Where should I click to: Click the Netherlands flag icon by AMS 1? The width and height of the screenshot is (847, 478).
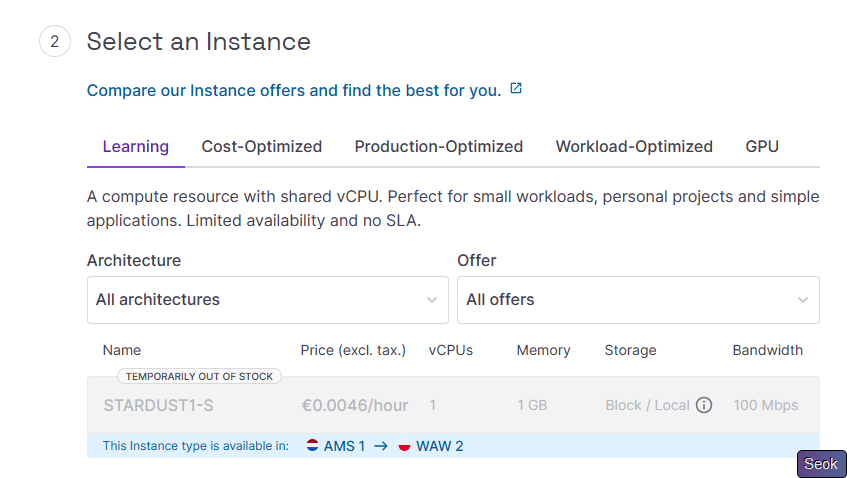(312, 446)
